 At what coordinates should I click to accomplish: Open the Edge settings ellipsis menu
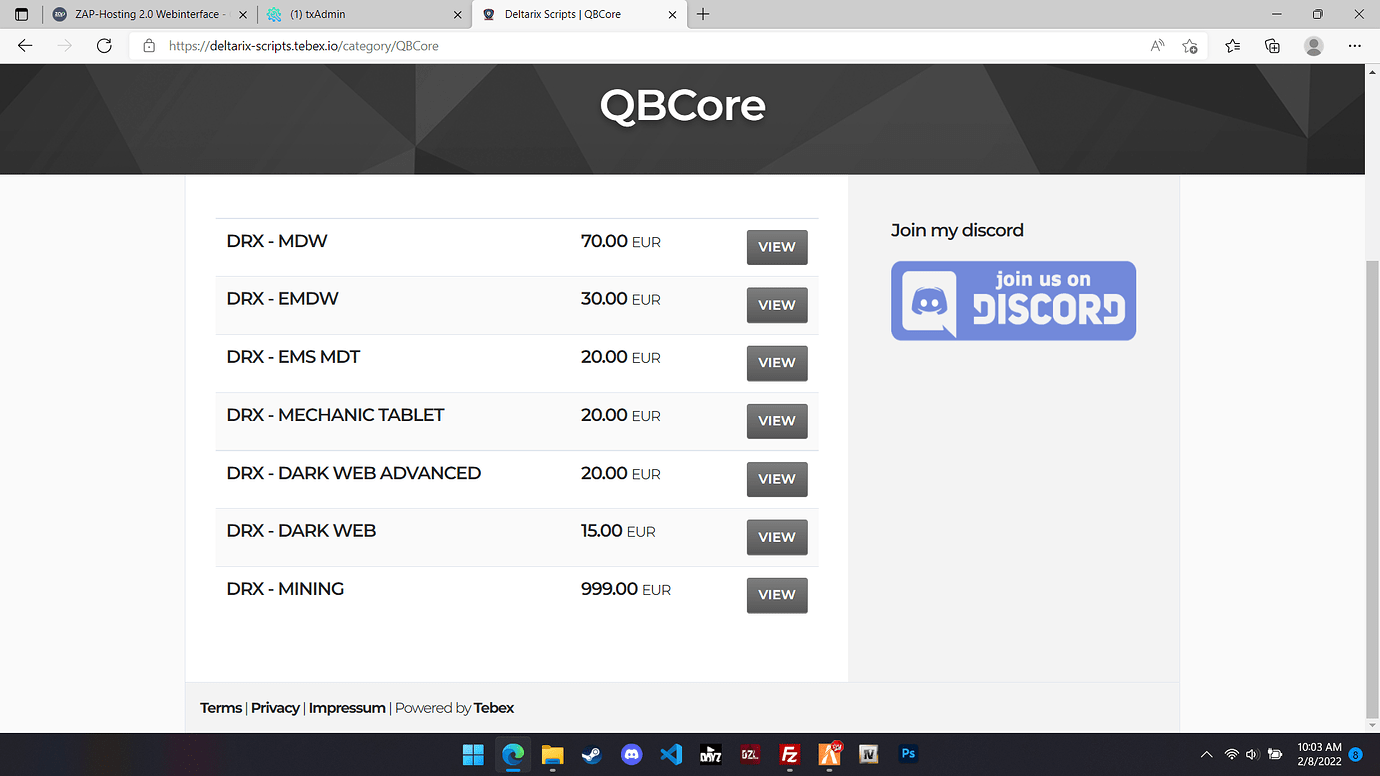[1354, 45]
